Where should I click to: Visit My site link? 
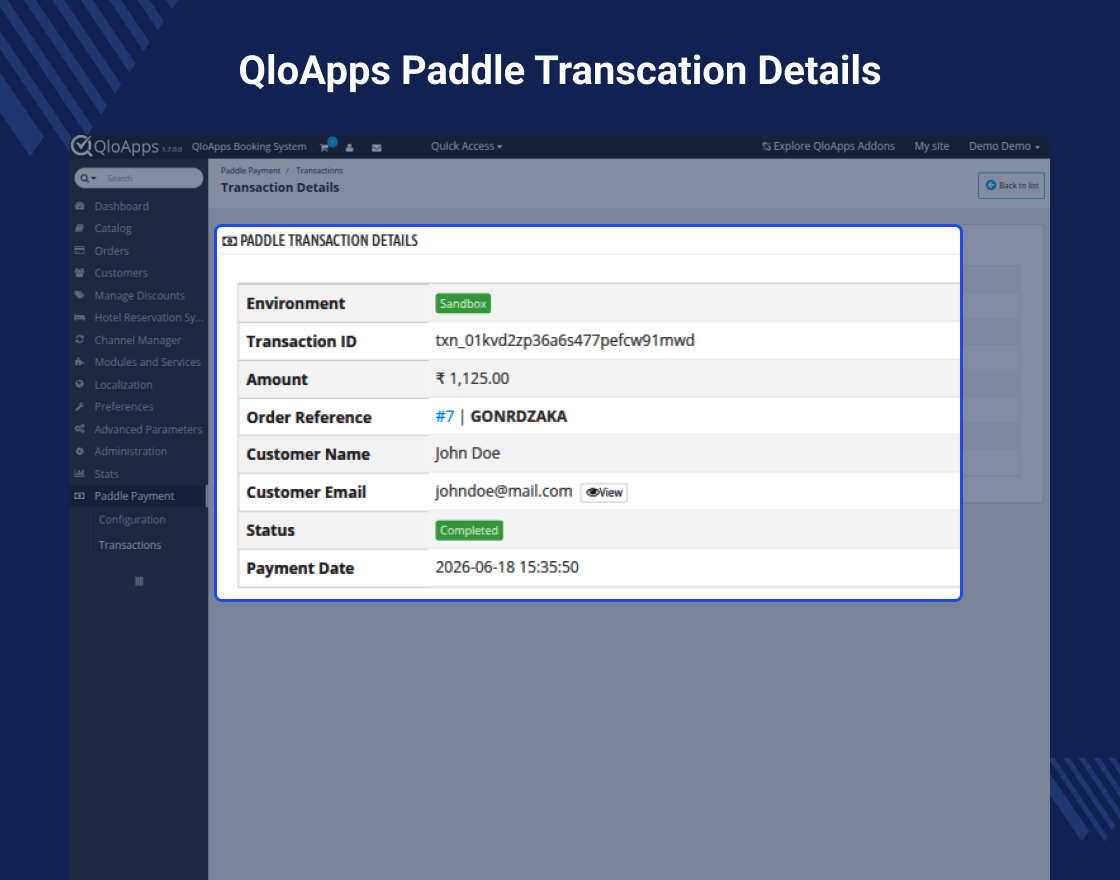pyautogui.click(x=931, y=146)
